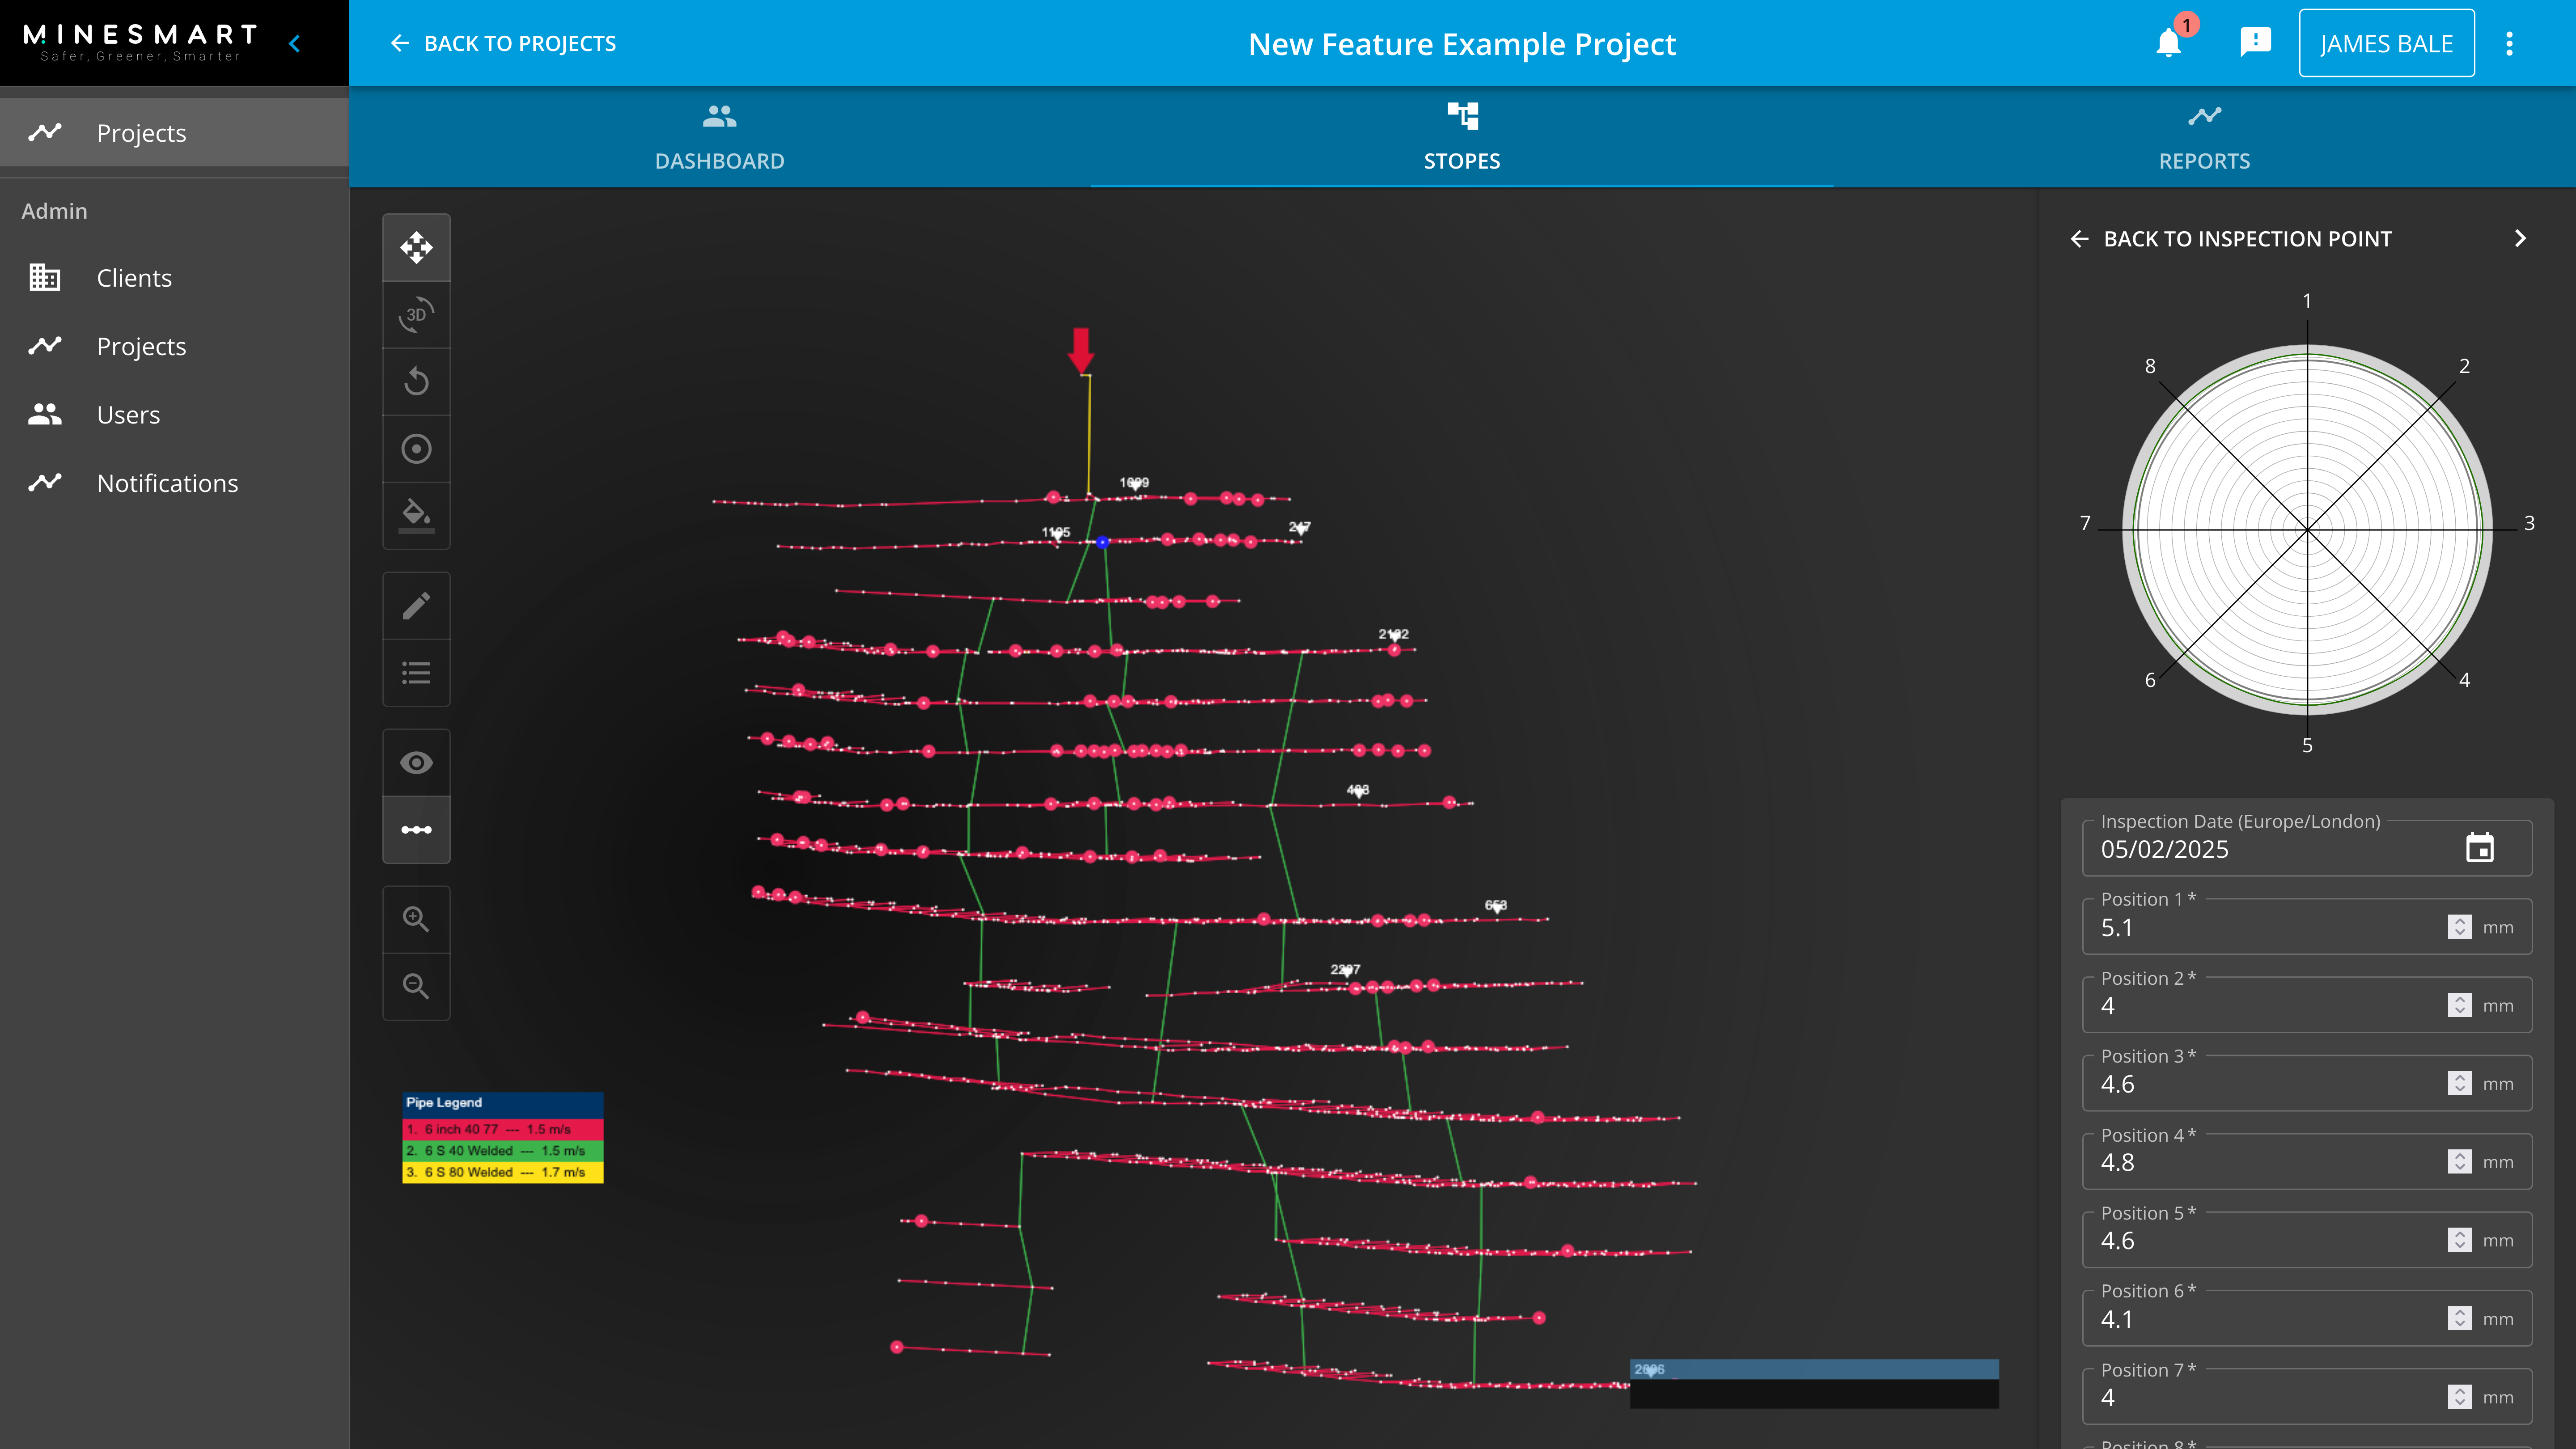Expand the inspection point panel chevron
Viewport: 2576px width, 1449px height.
pyautogui.click(x=2520, y=238)
